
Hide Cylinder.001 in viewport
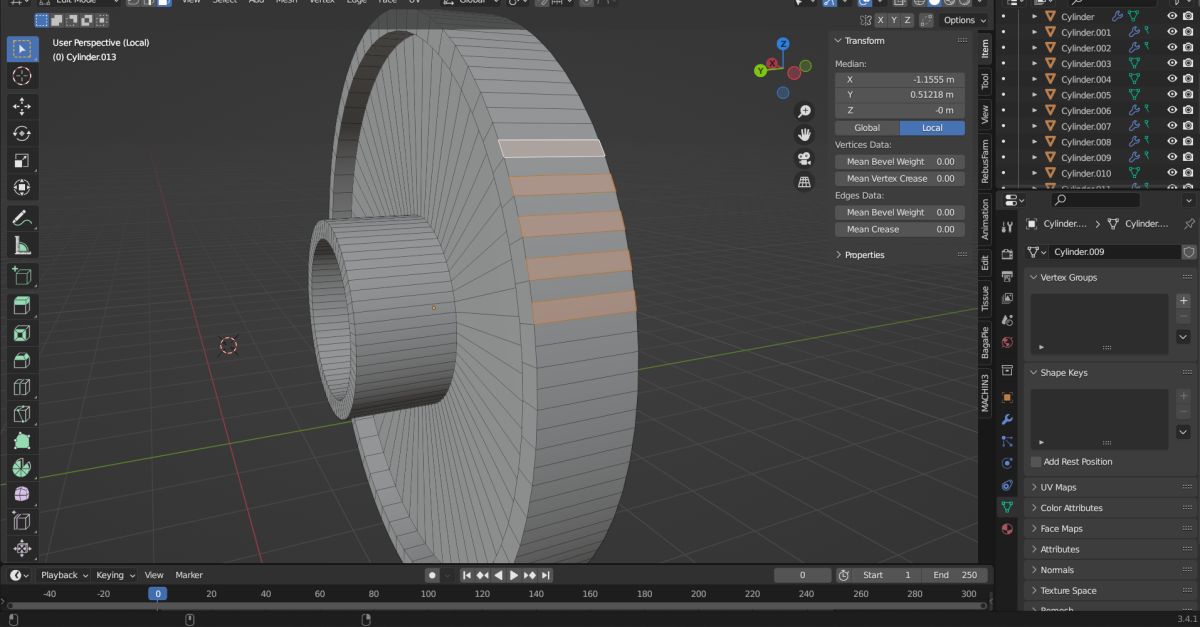pos(1172,32)
